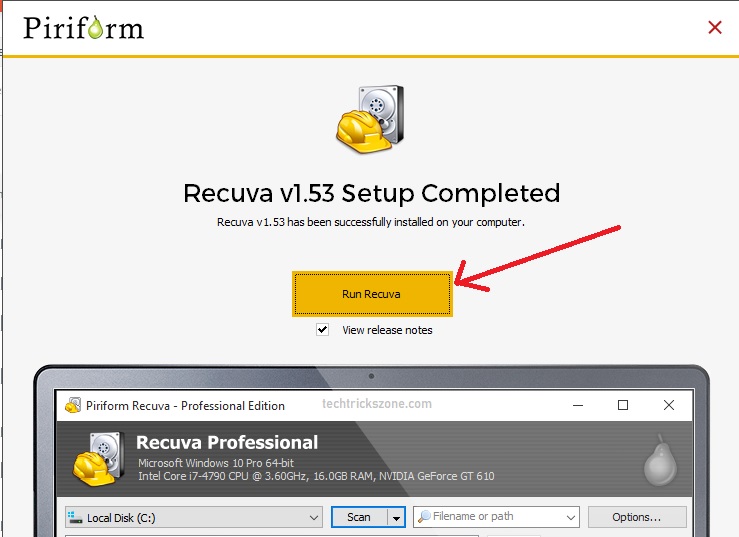739x537 pixels.
Task: Click the Scan button
Action: pyautogui.click(x=358, y=517)
